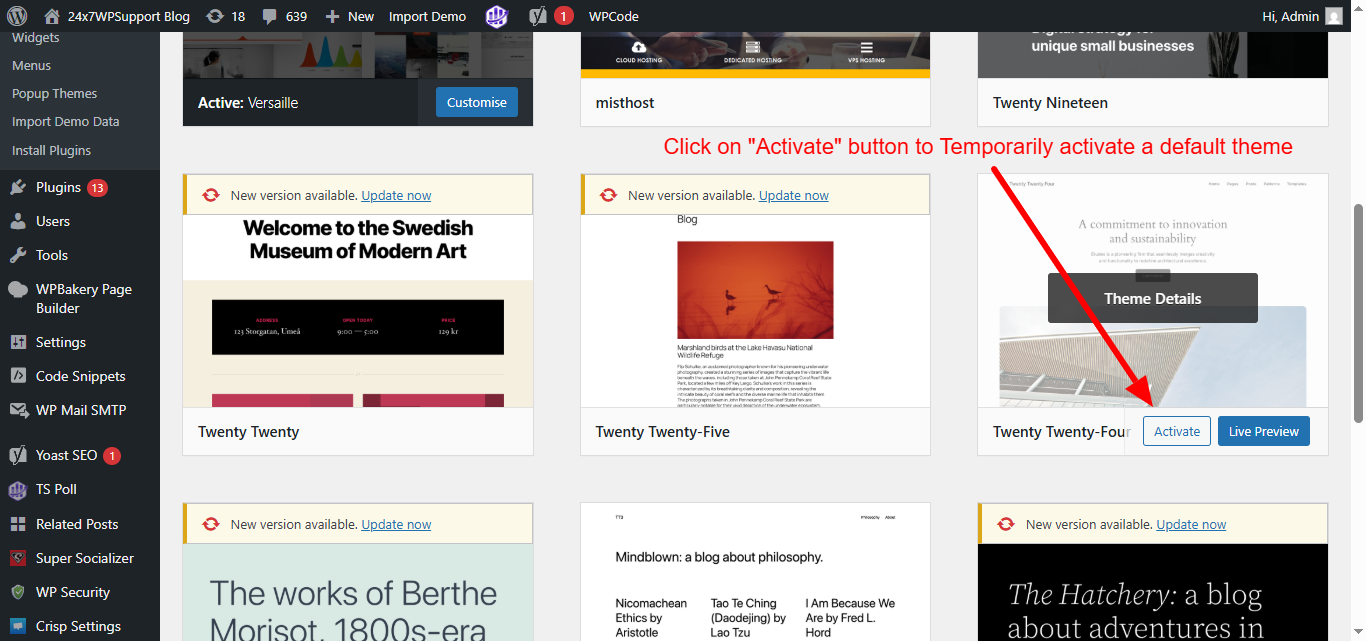Click the Twenty Nineteen theme name
This screenshot has width=1366, height=641.
click(1050, 103)
